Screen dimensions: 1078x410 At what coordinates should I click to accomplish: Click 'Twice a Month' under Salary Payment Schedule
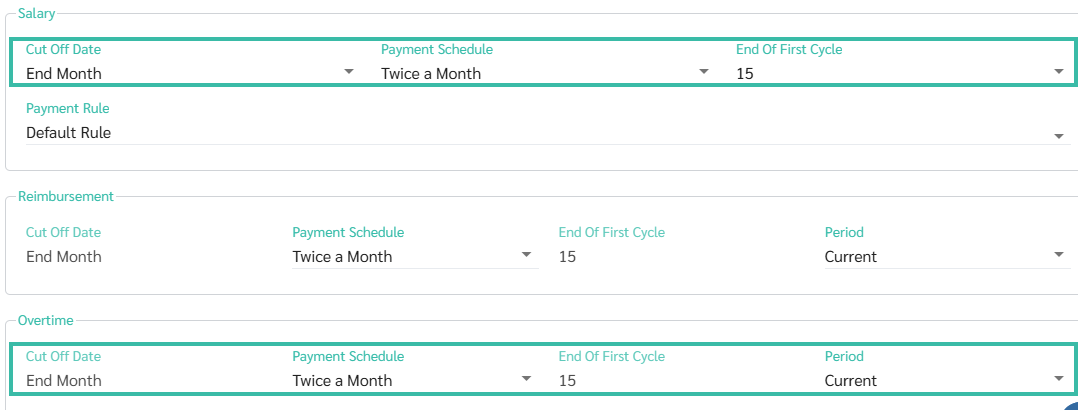point(431,73)
